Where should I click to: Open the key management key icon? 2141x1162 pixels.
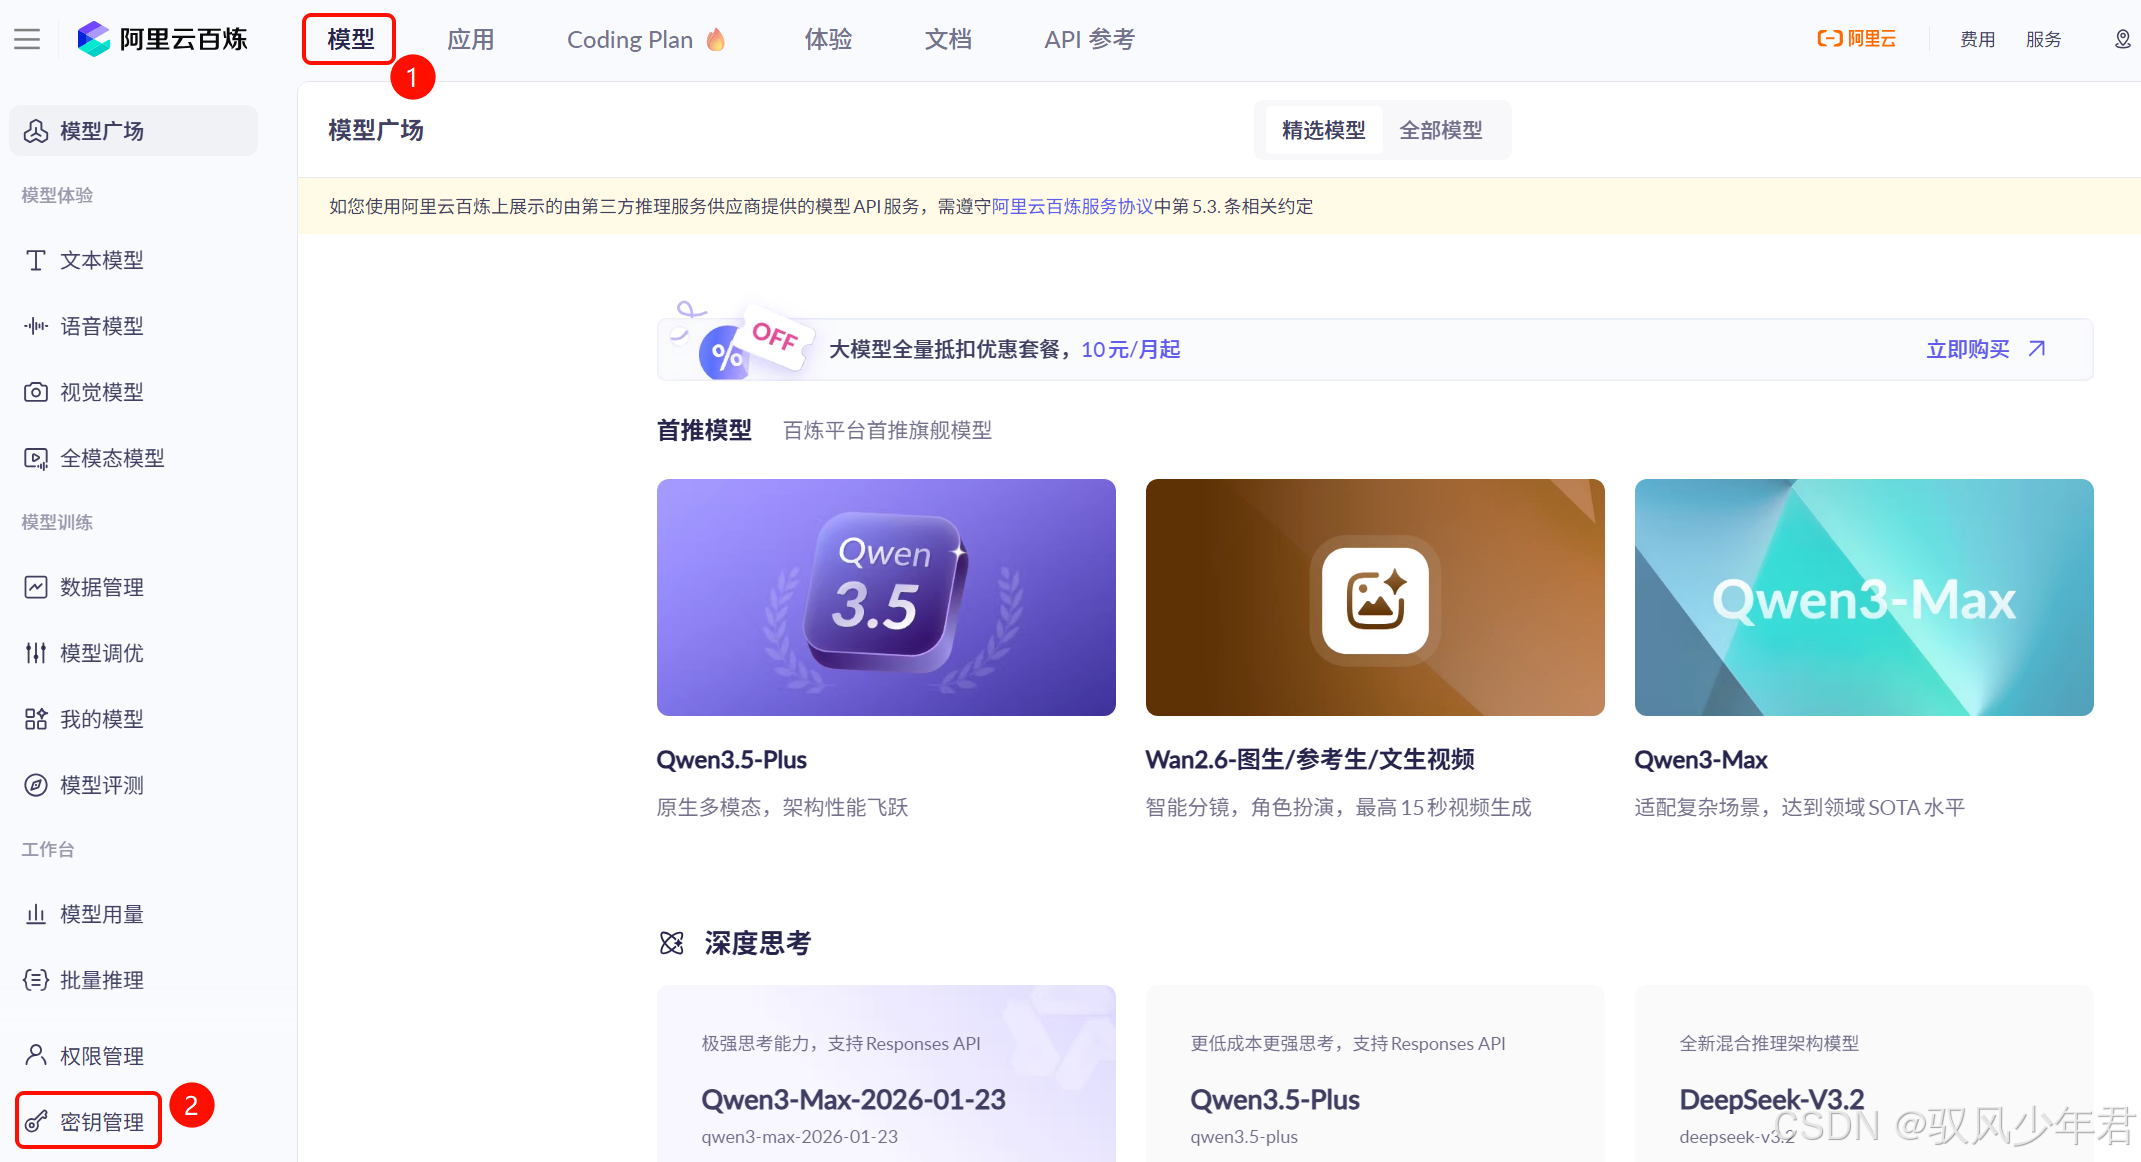[x=36, y=1122]
